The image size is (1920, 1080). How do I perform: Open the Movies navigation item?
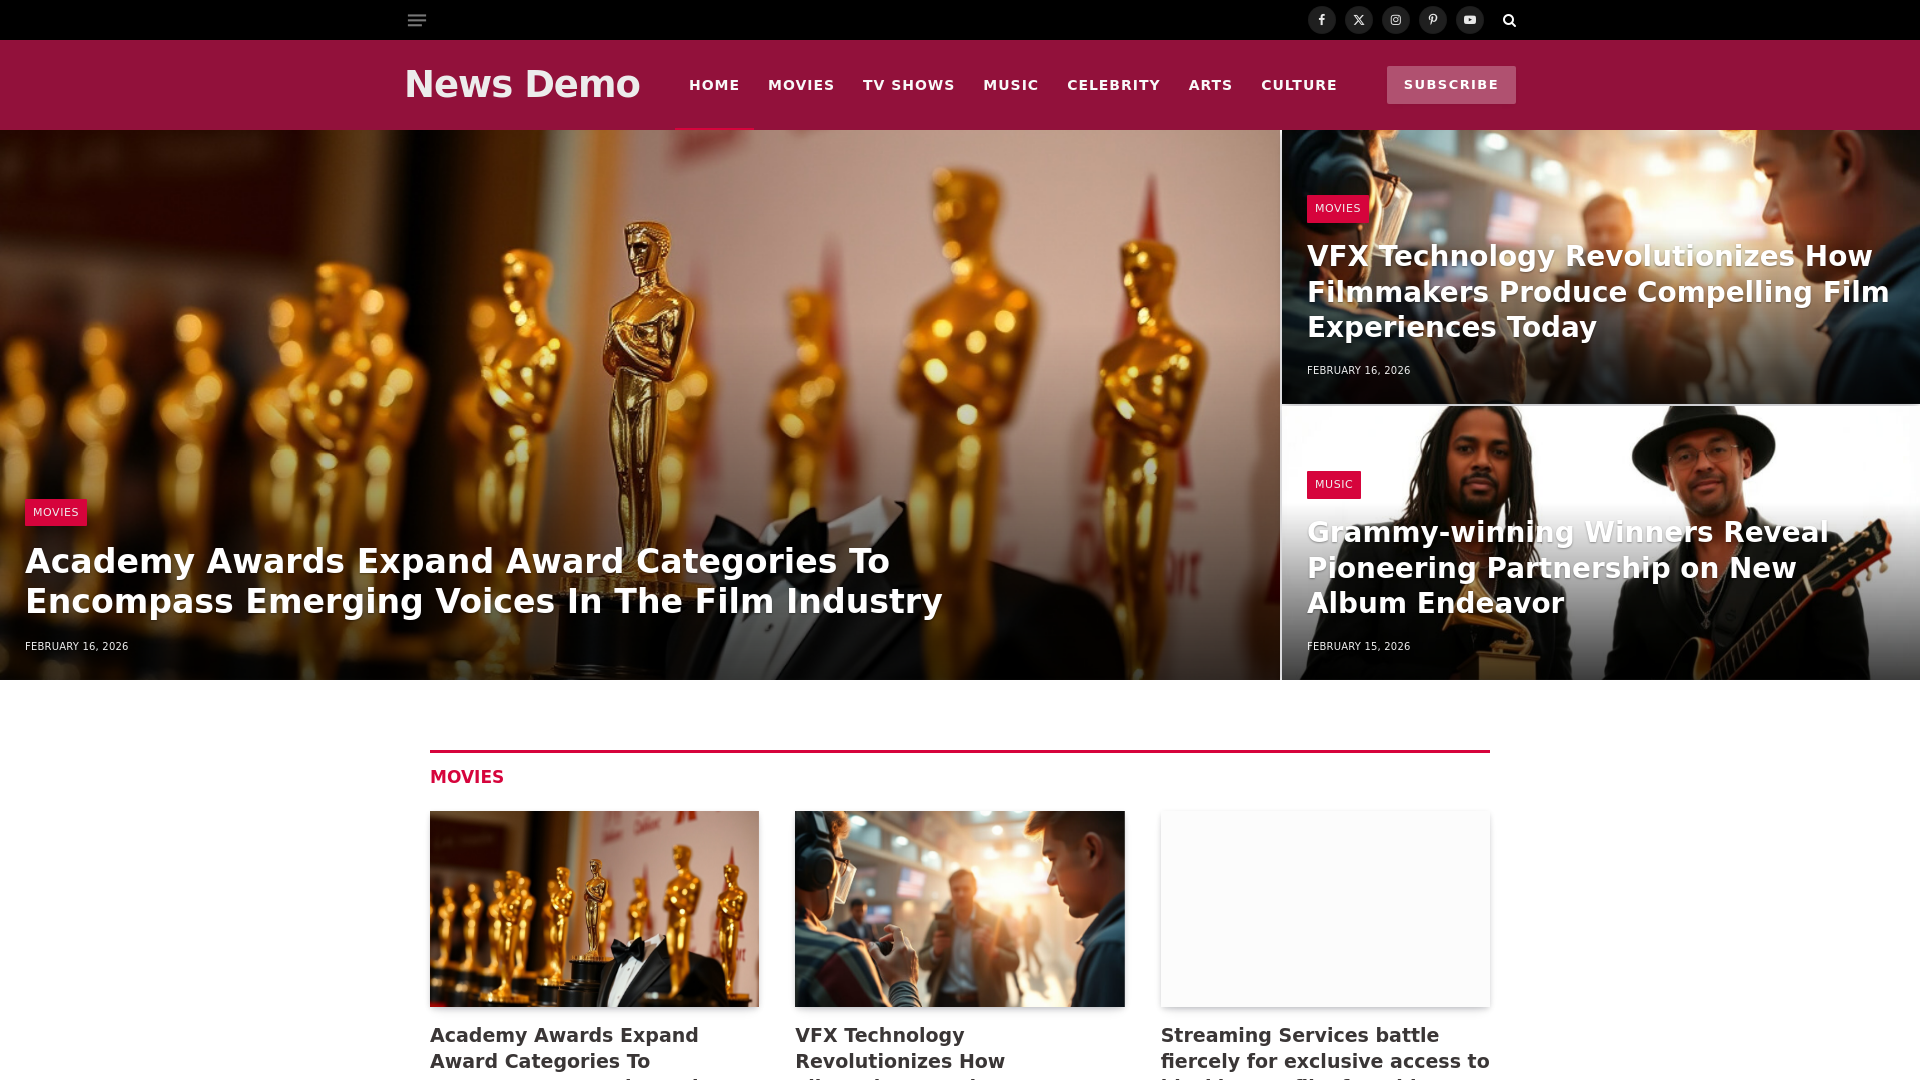[801, 85]
